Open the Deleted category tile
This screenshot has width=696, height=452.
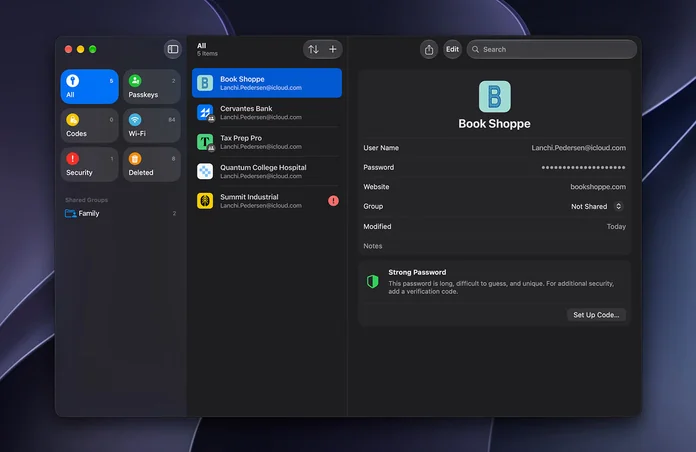point(152,164)
